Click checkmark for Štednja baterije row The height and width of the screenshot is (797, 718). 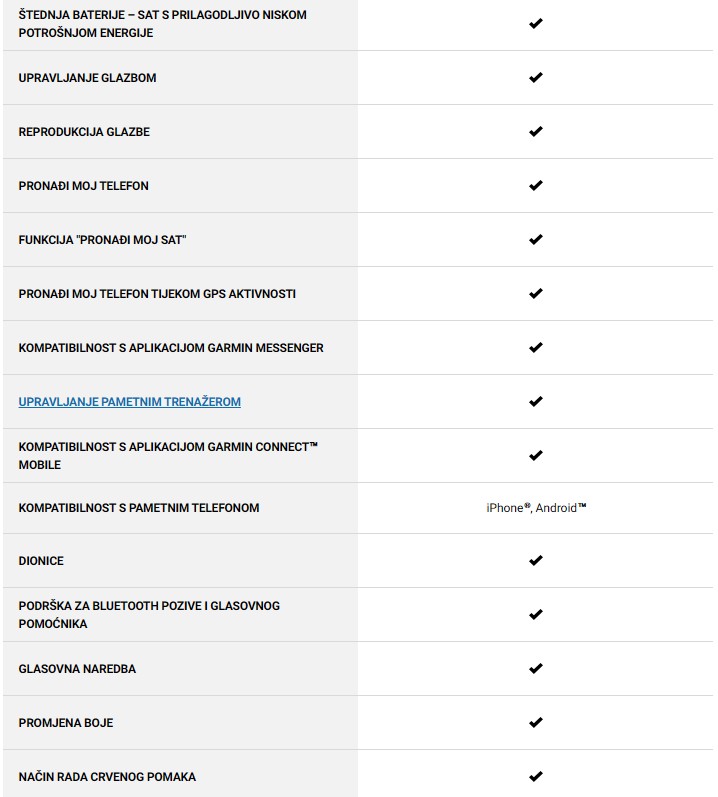[x=535, y=23]
